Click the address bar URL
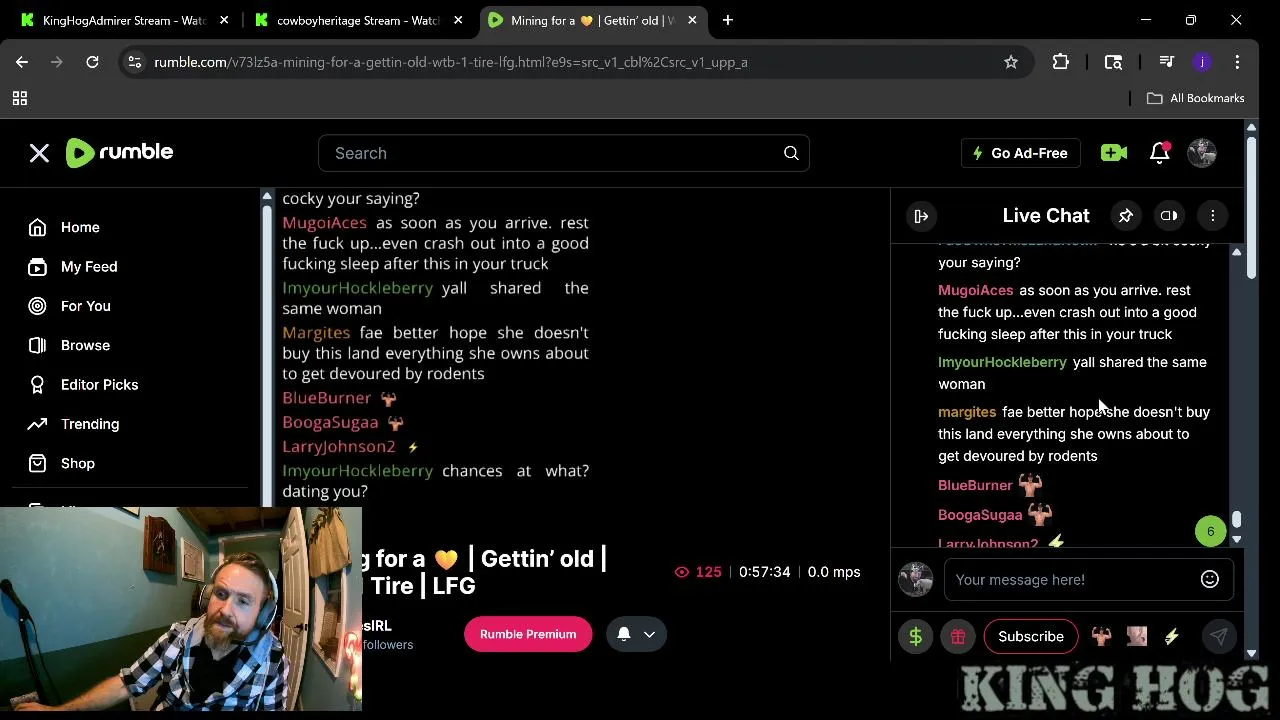1280x720 pixels. (x=450, y=62)
